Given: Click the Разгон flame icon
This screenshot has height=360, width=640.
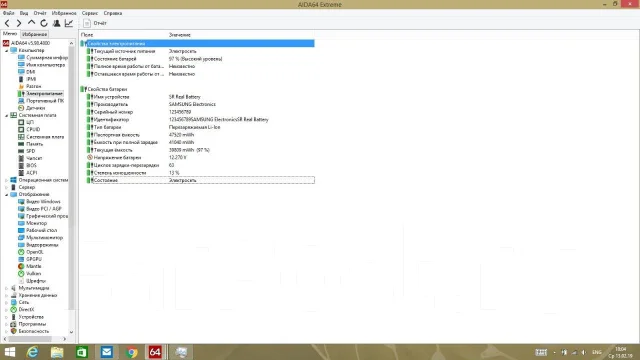Looking at the screenshot, I should pos(21,87).
